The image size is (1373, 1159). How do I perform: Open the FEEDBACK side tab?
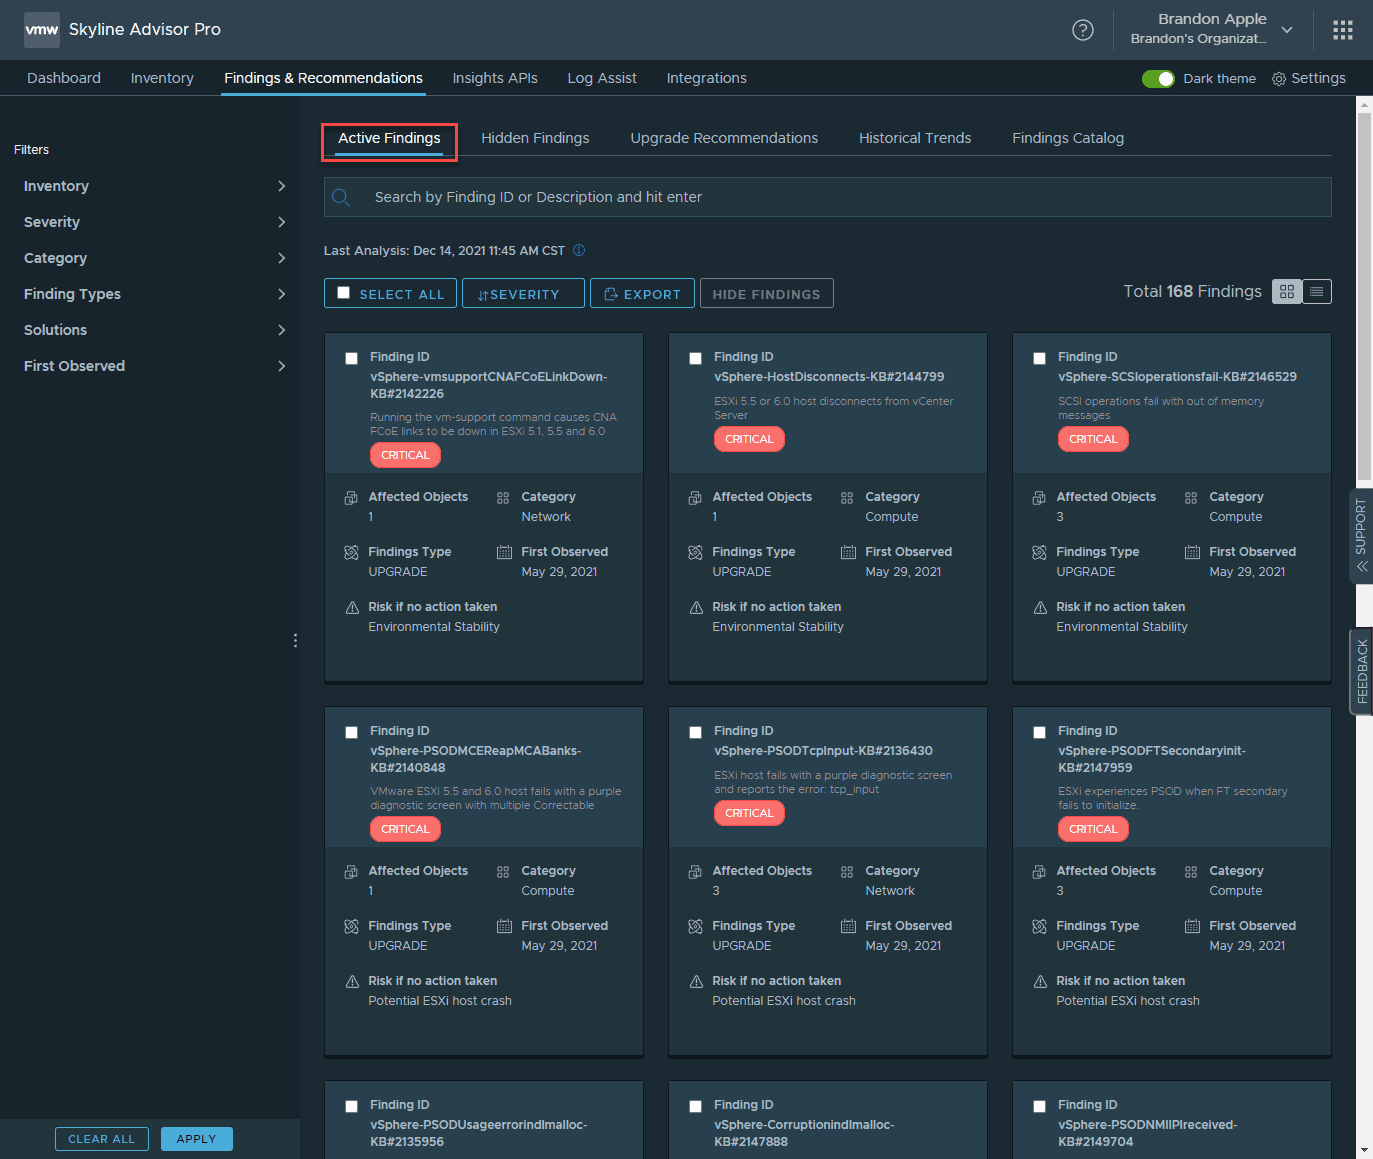[1362, 671]
